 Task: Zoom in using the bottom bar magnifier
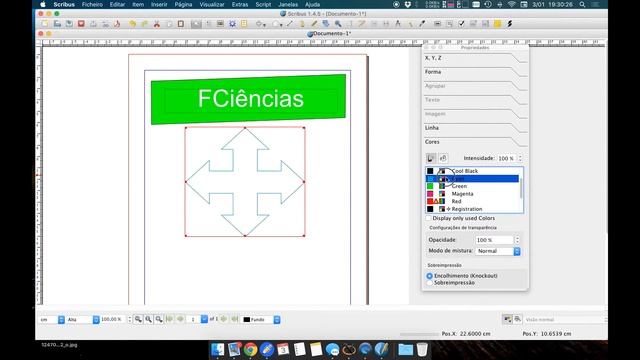click(x=159, y=320)
